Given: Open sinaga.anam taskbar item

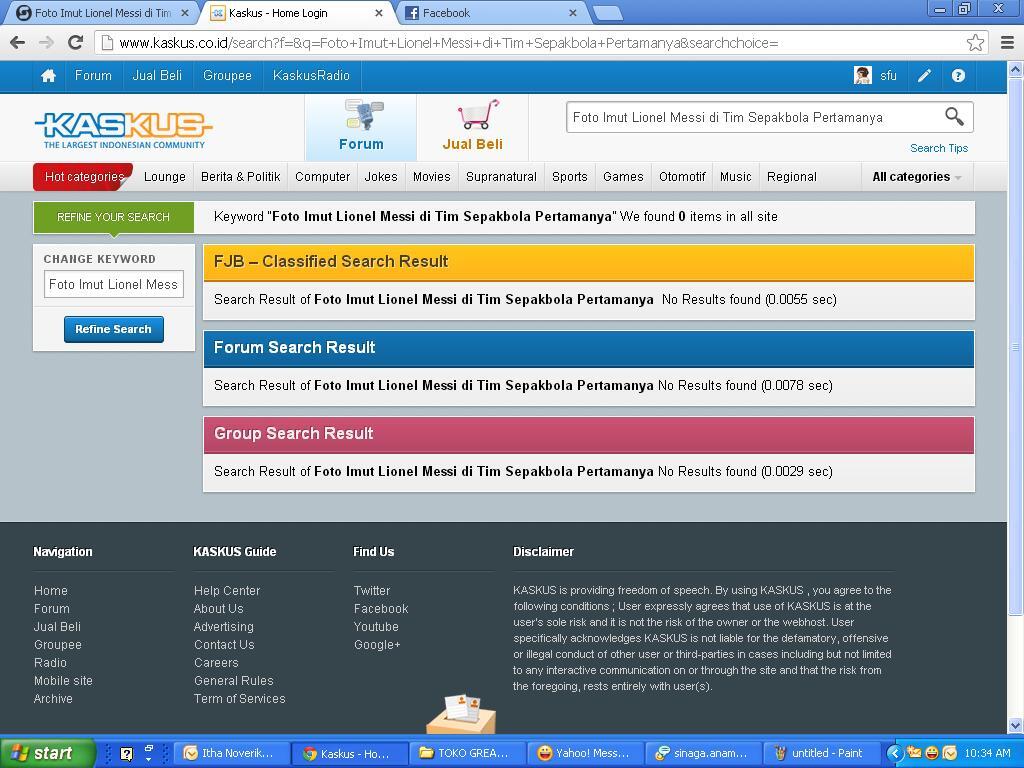Looking at the screenshot, I should click(x=703, y=753).
